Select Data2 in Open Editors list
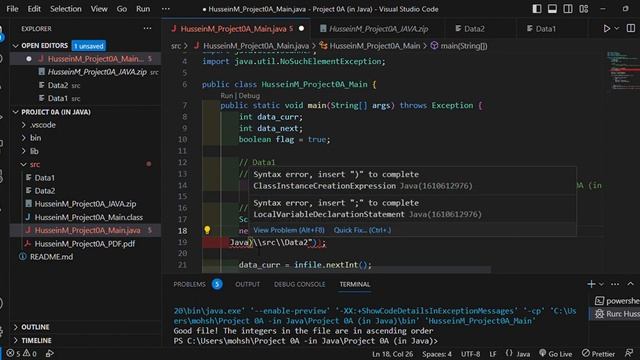This screenshot has width=640, height=360. pos(58,85)
